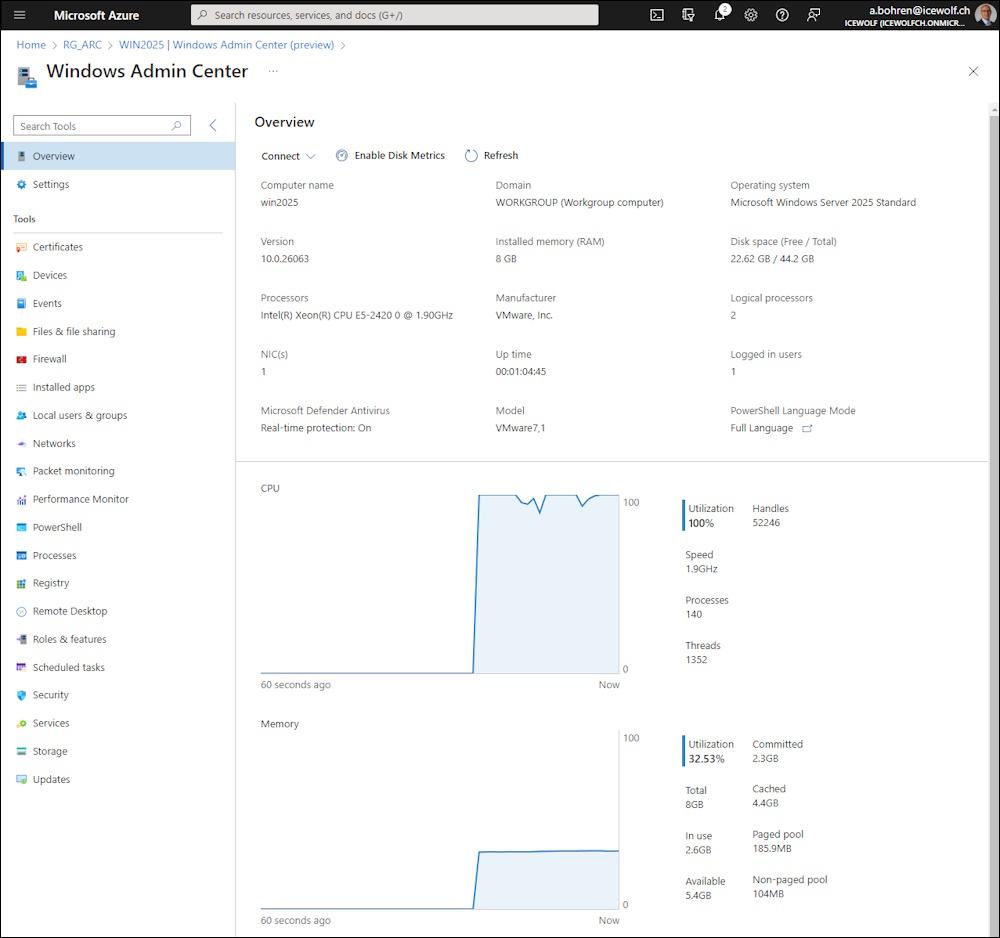Click the Certificates tool icon

21,247
